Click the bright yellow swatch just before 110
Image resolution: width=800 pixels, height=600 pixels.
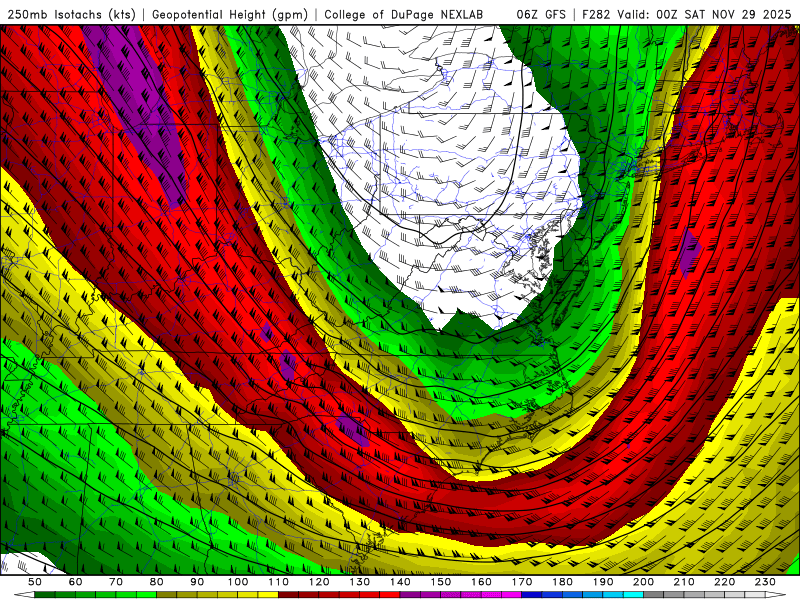(268, 595)
